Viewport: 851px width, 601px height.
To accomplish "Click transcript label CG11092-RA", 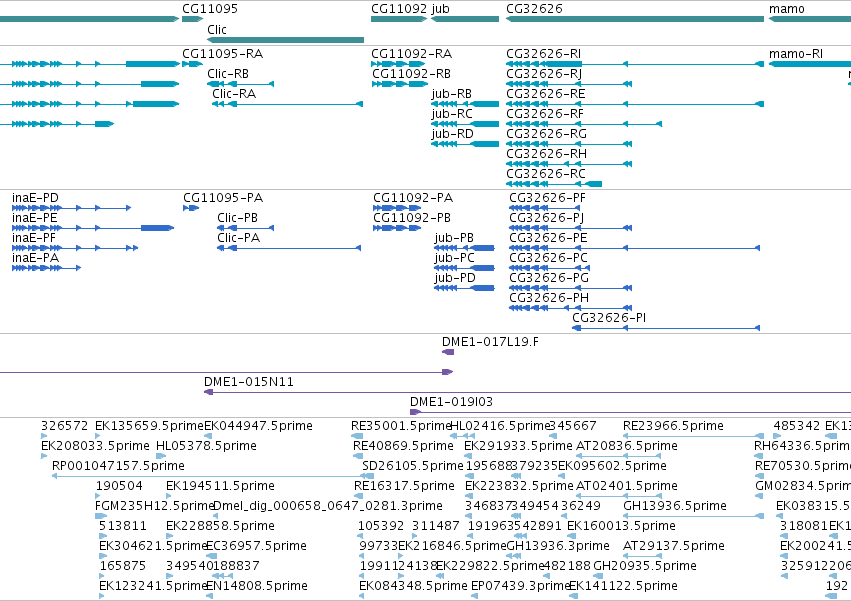I will 411,54.
